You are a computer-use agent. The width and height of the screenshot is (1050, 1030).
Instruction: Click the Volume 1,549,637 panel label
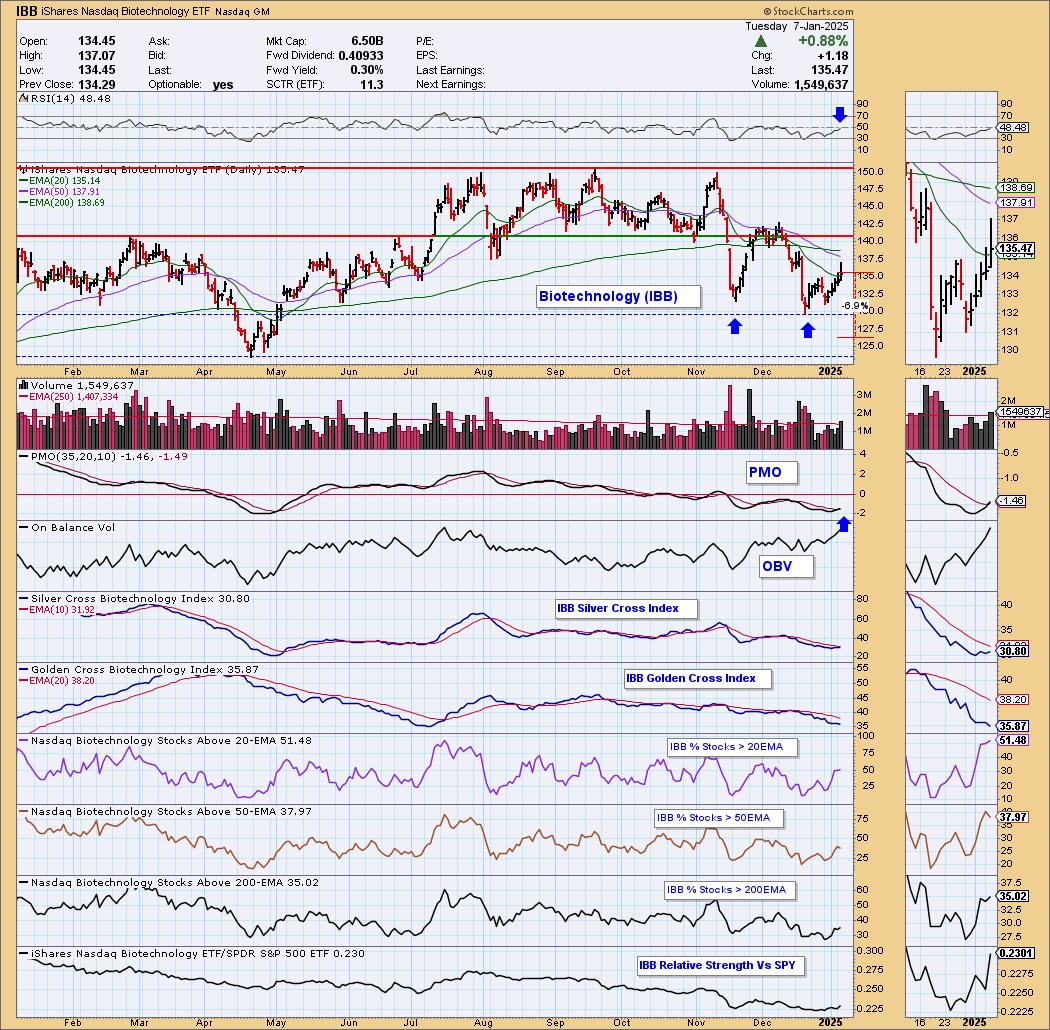(x=82, y=386)
